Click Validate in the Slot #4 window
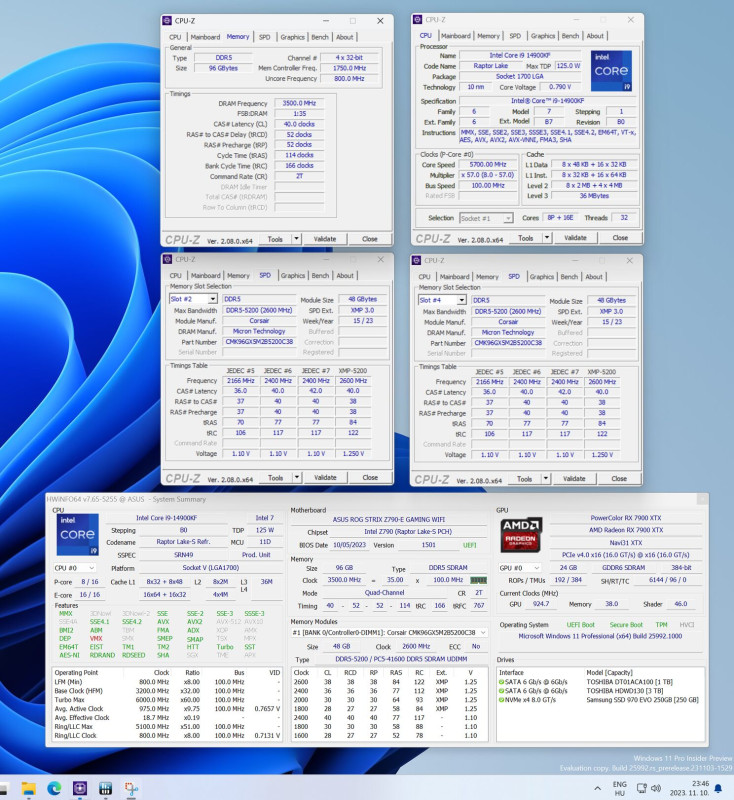This screenshot has height=800, width=734. click(574, 479)
